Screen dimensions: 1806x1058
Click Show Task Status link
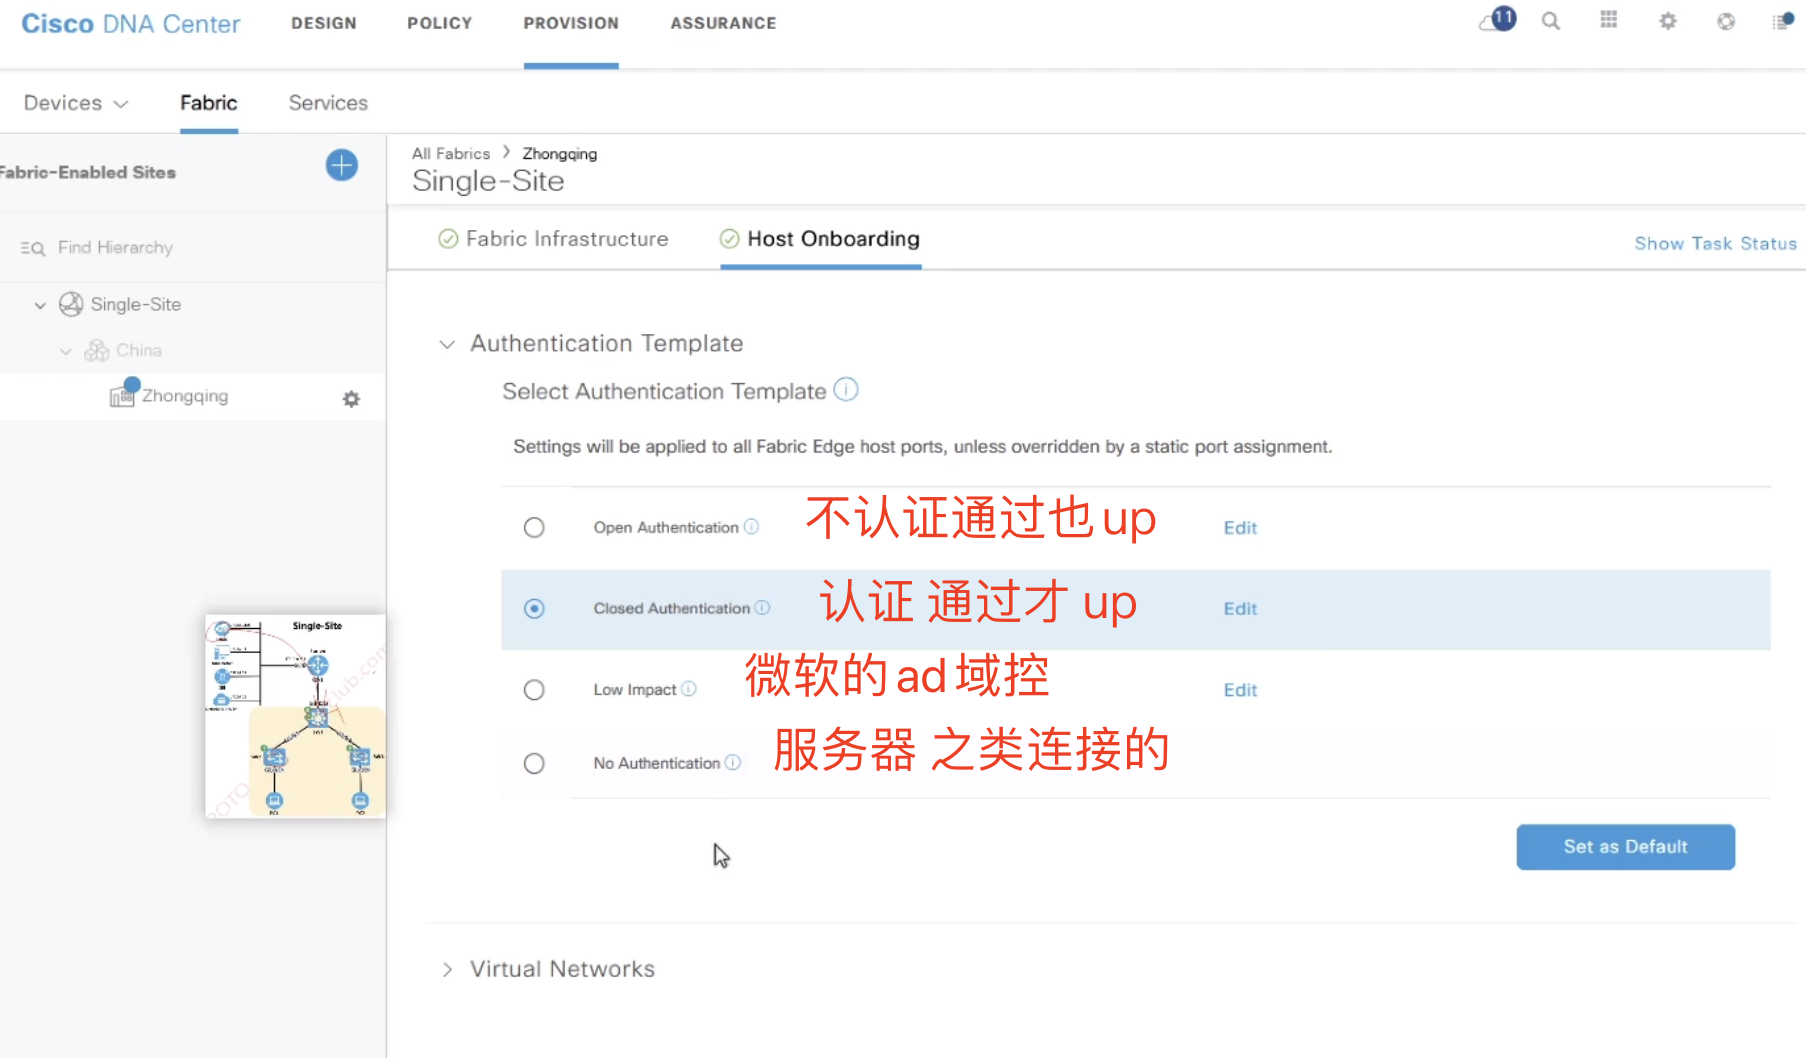coord(1715,243)
